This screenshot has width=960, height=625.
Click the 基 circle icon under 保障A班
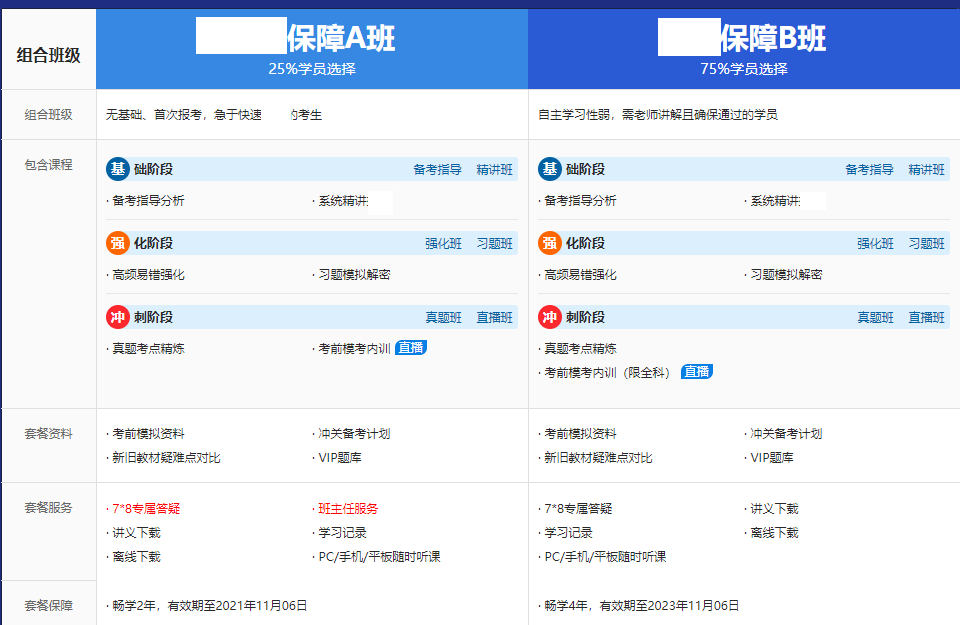118,169
